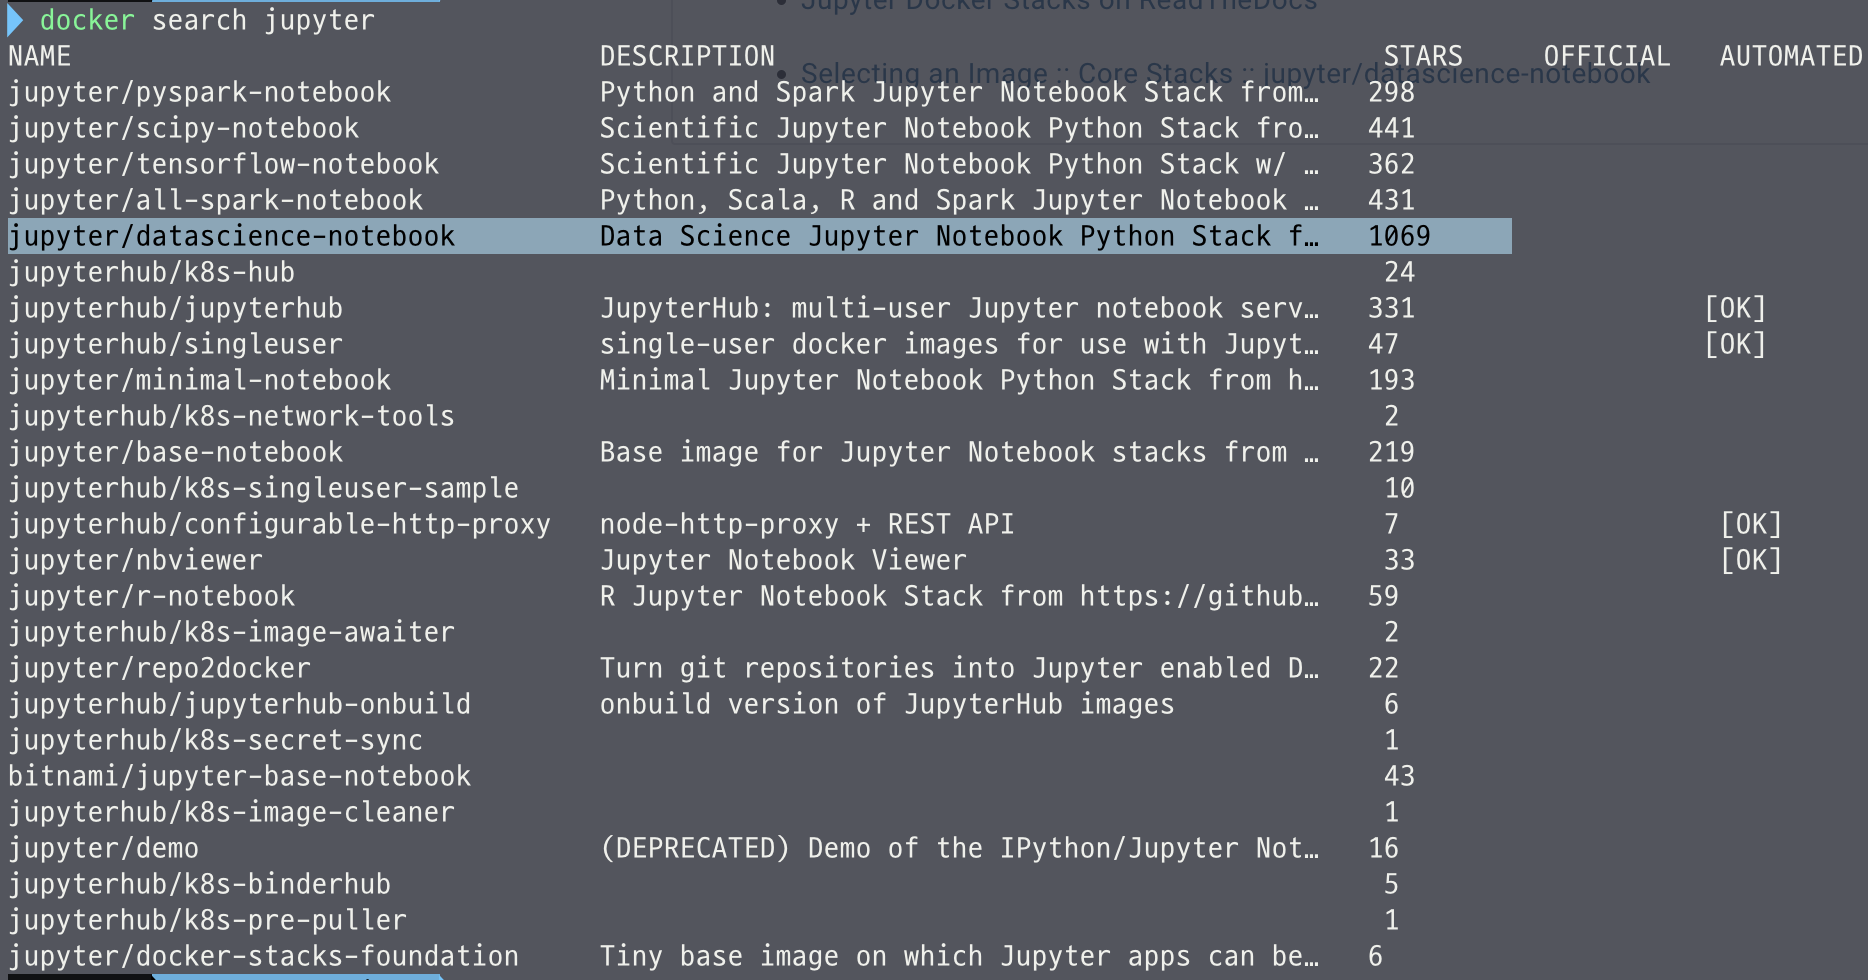Select jupyter/minimal-notebook image name

[x=199, y=380]
